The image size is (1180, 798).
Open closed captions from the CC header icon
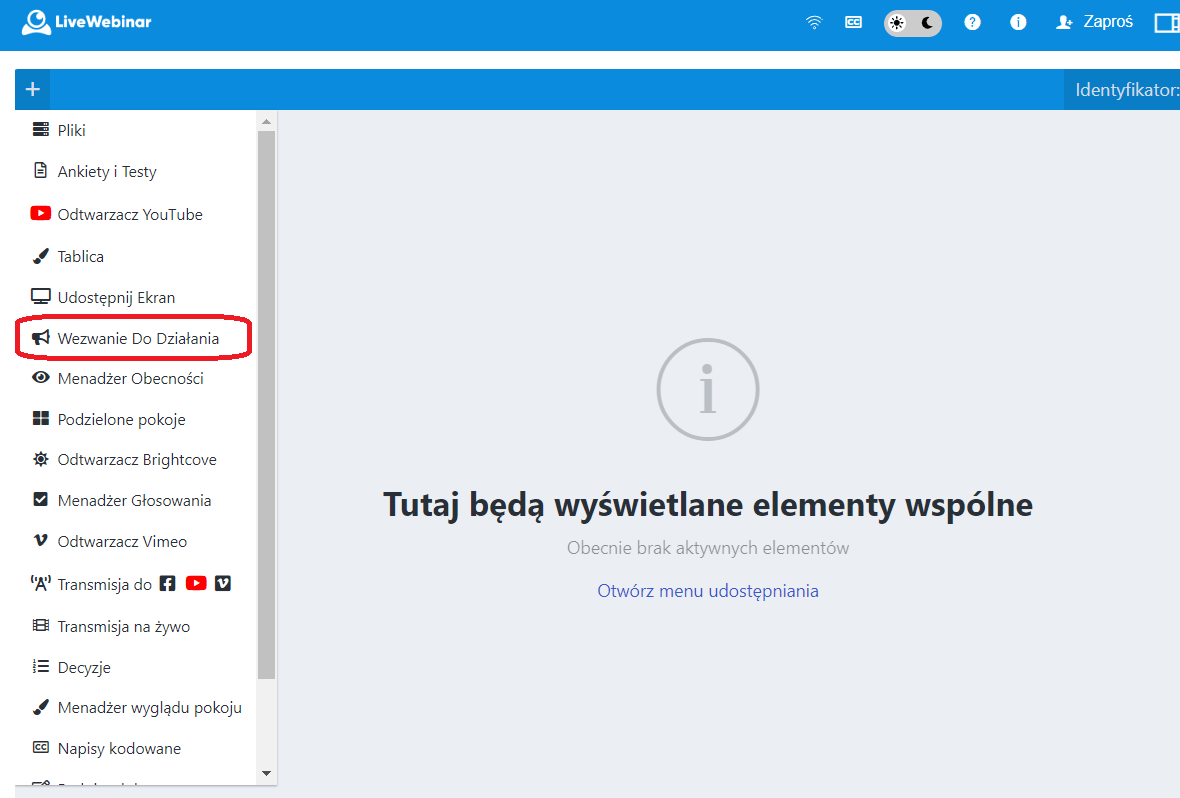pos(853,22)
